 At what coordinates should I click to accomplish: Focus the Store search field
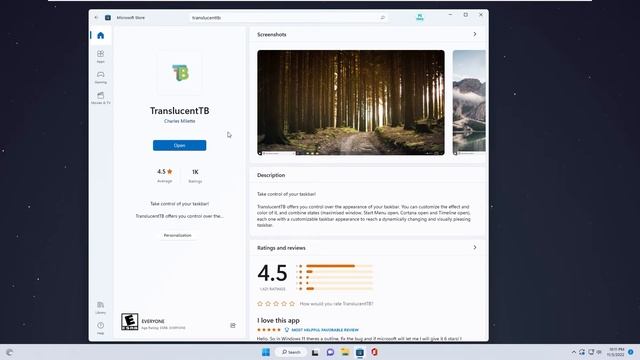tap(287, 18)
